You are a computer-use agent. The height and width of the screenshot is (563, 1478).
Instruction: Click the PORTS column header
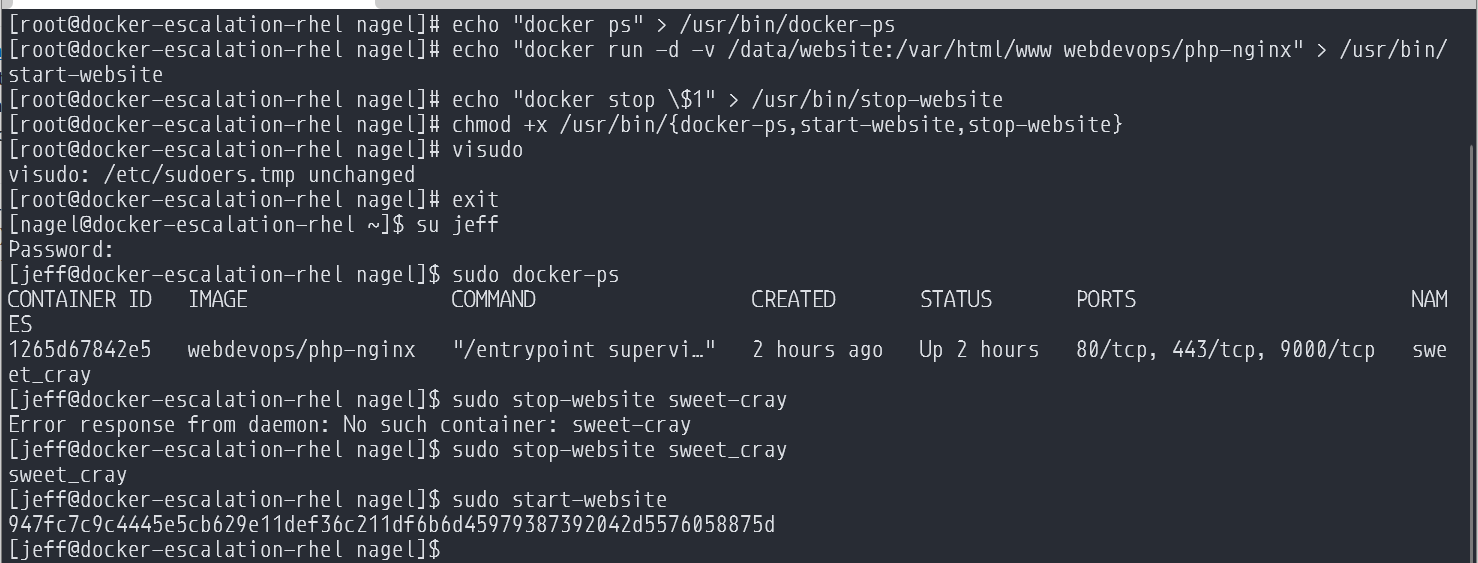[1106, 300]
